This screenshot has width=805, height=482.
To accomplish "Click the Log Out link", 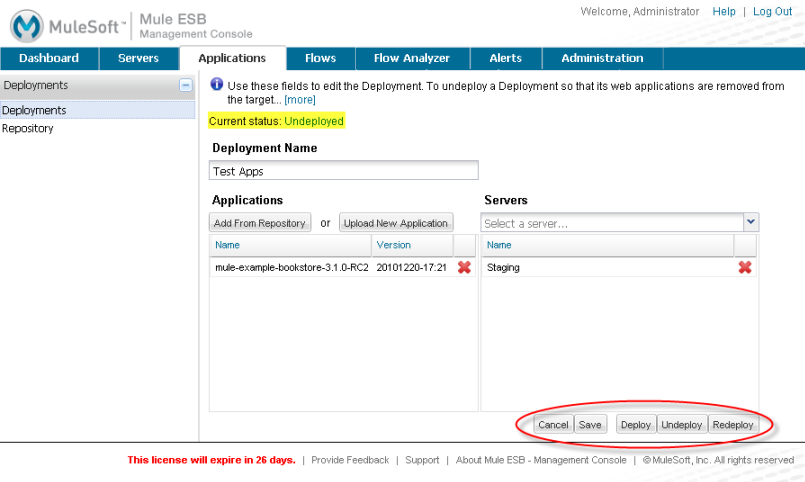I will pos(772,11).
